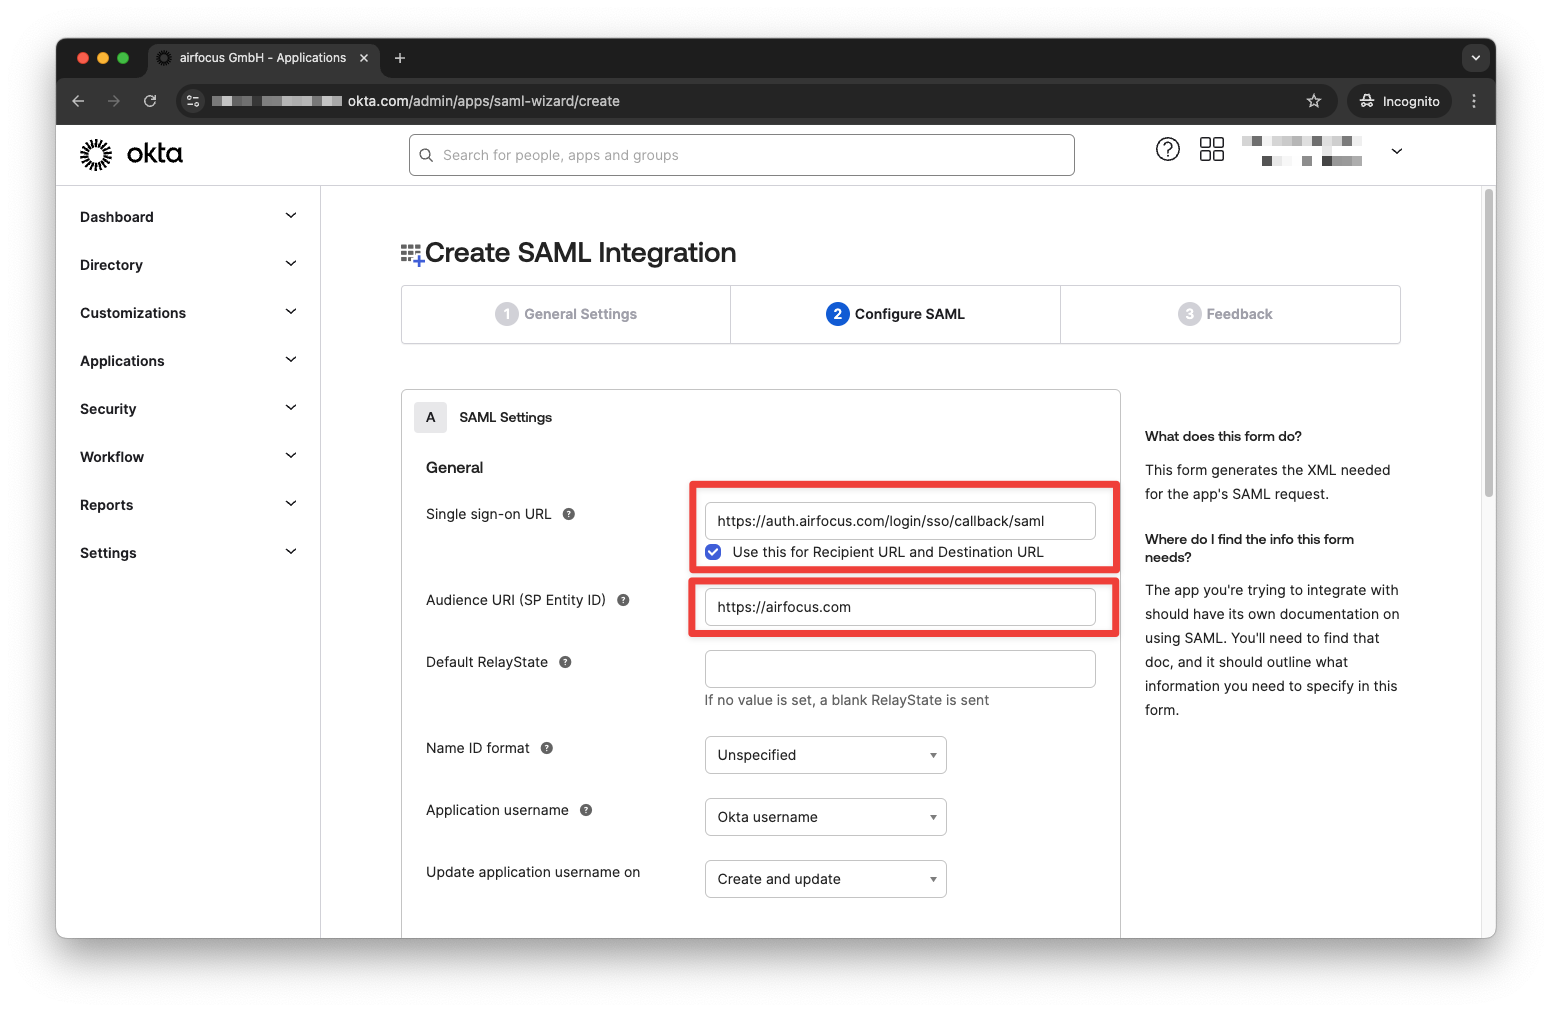
Task: Reload the page
Action: (x=150, y=101)
